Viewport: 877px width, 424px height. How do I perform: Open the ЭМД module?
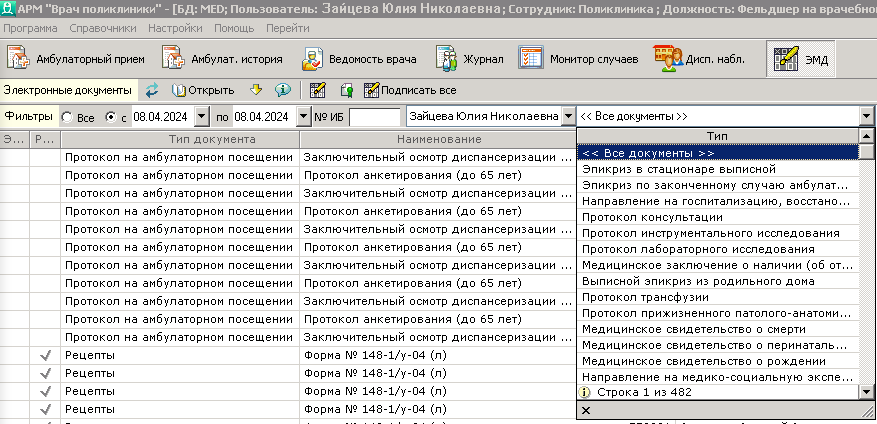tap(800, 59)
